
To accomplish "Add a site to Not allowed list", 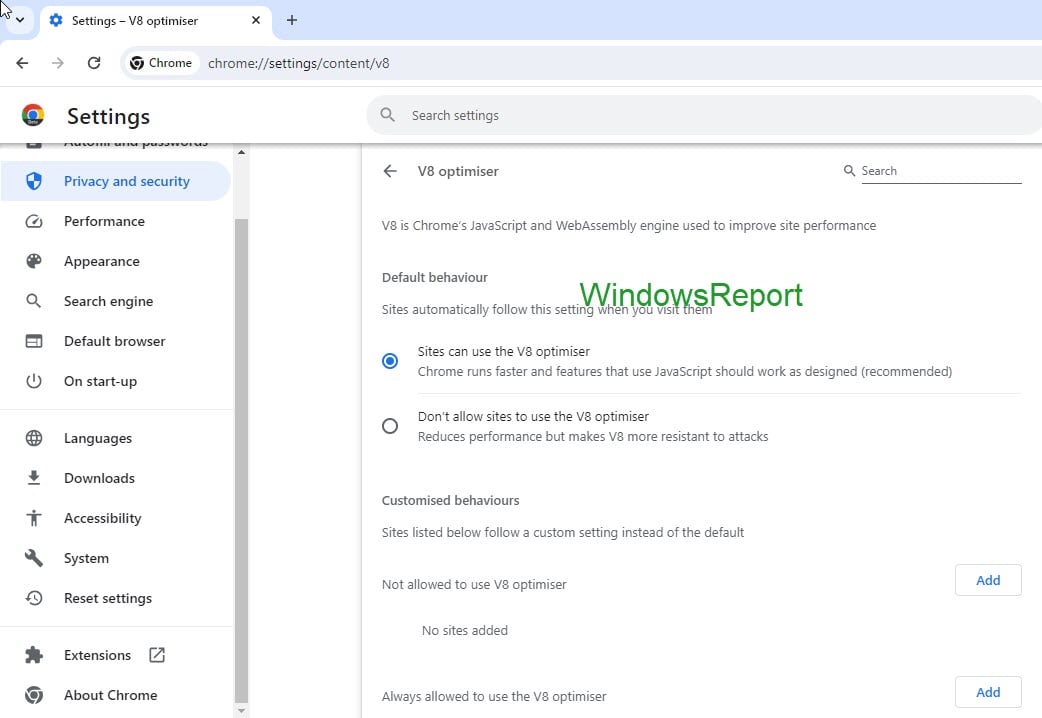I will coord(988,580).
